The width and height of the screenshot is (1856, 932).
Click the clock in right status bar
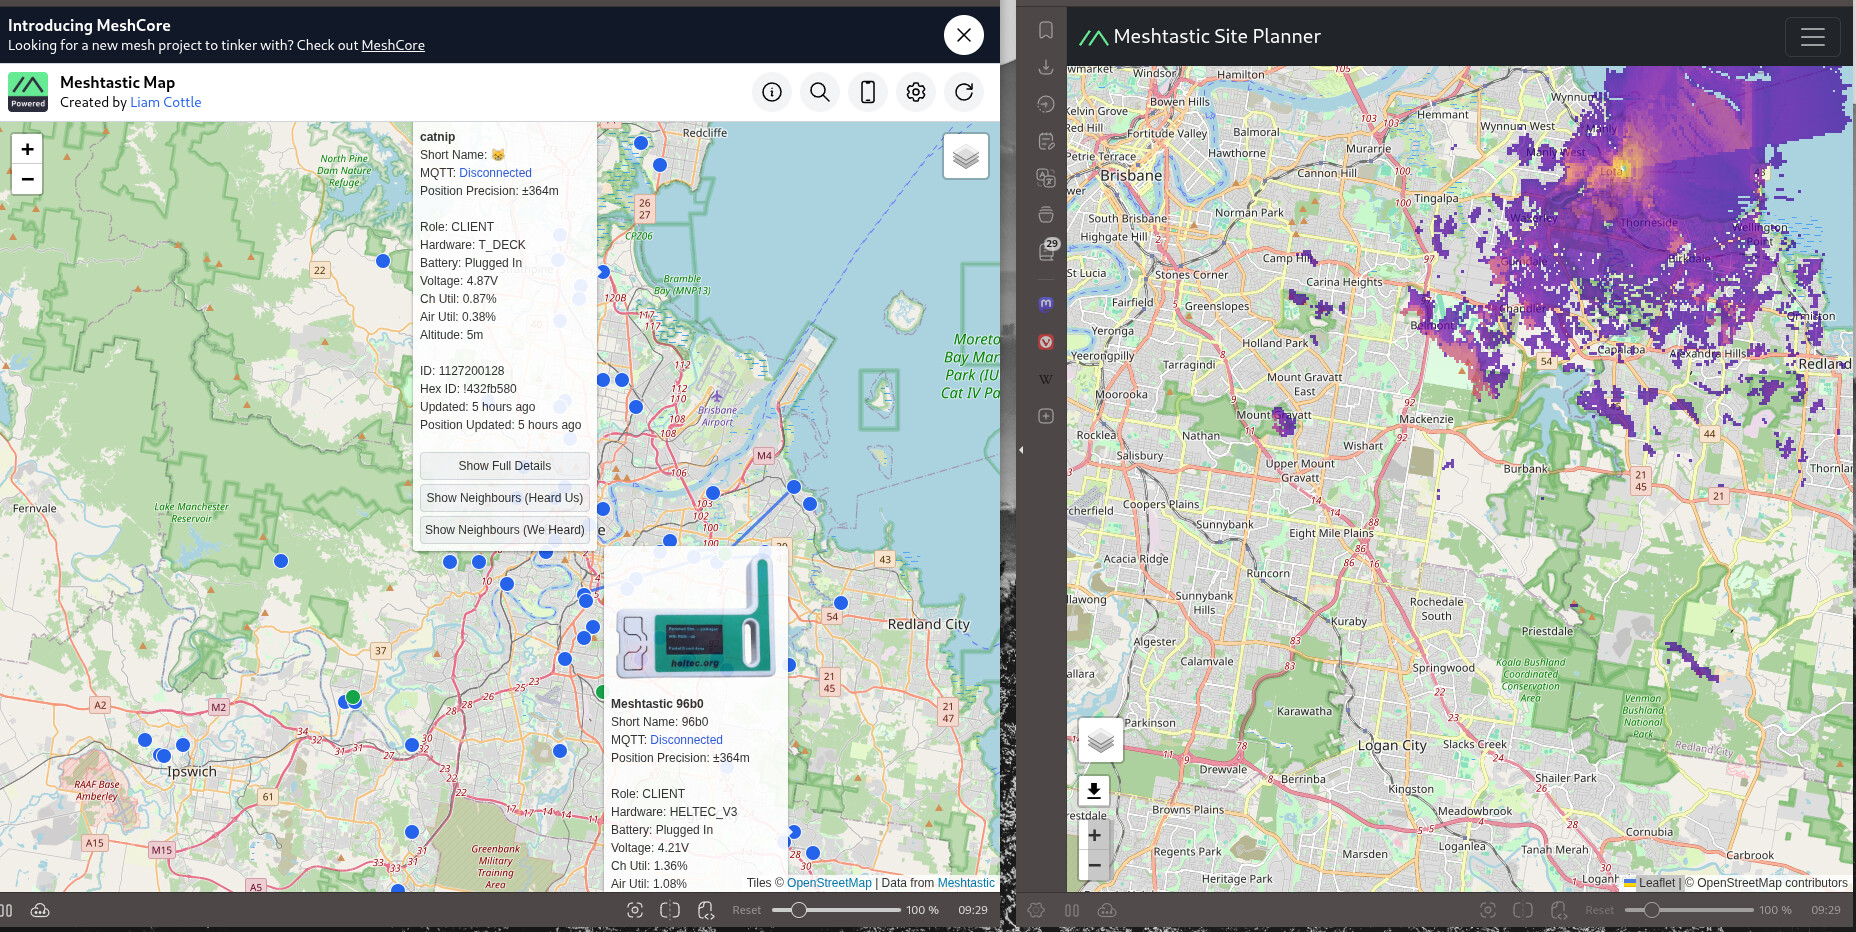point(1826,911)
